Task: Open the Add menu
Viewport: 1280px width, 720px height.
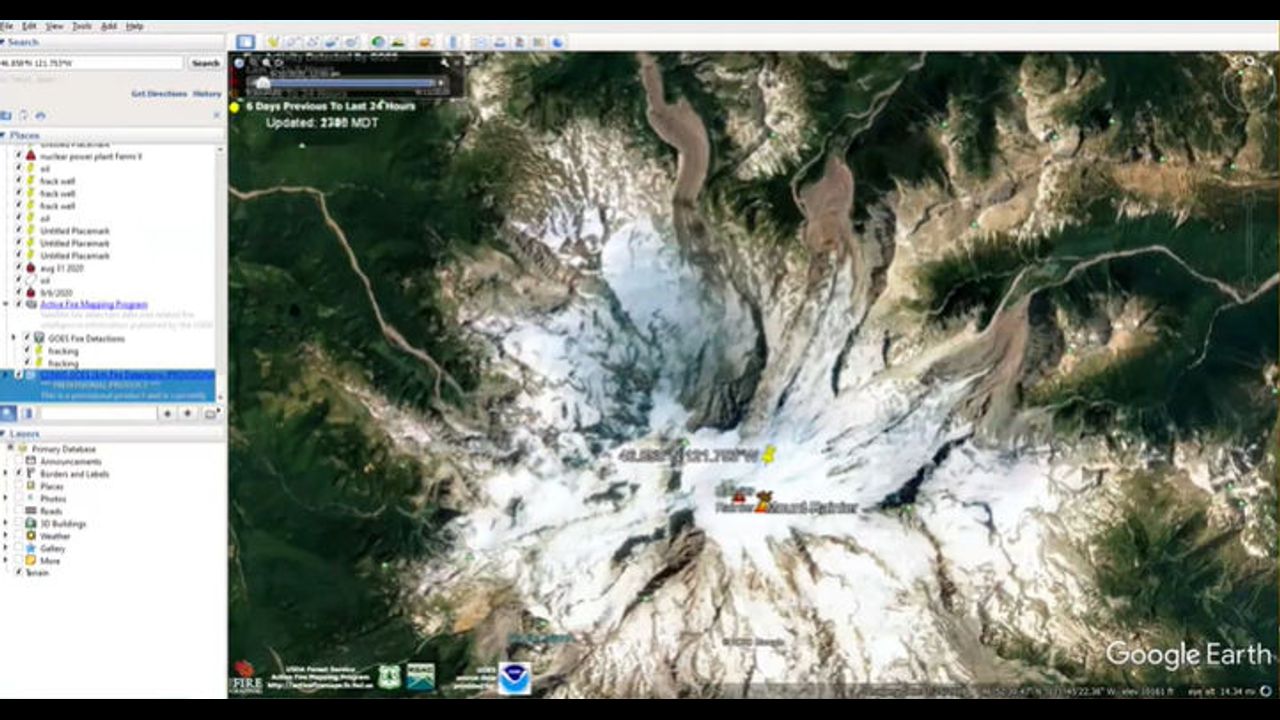Action: tap(108, 26)
